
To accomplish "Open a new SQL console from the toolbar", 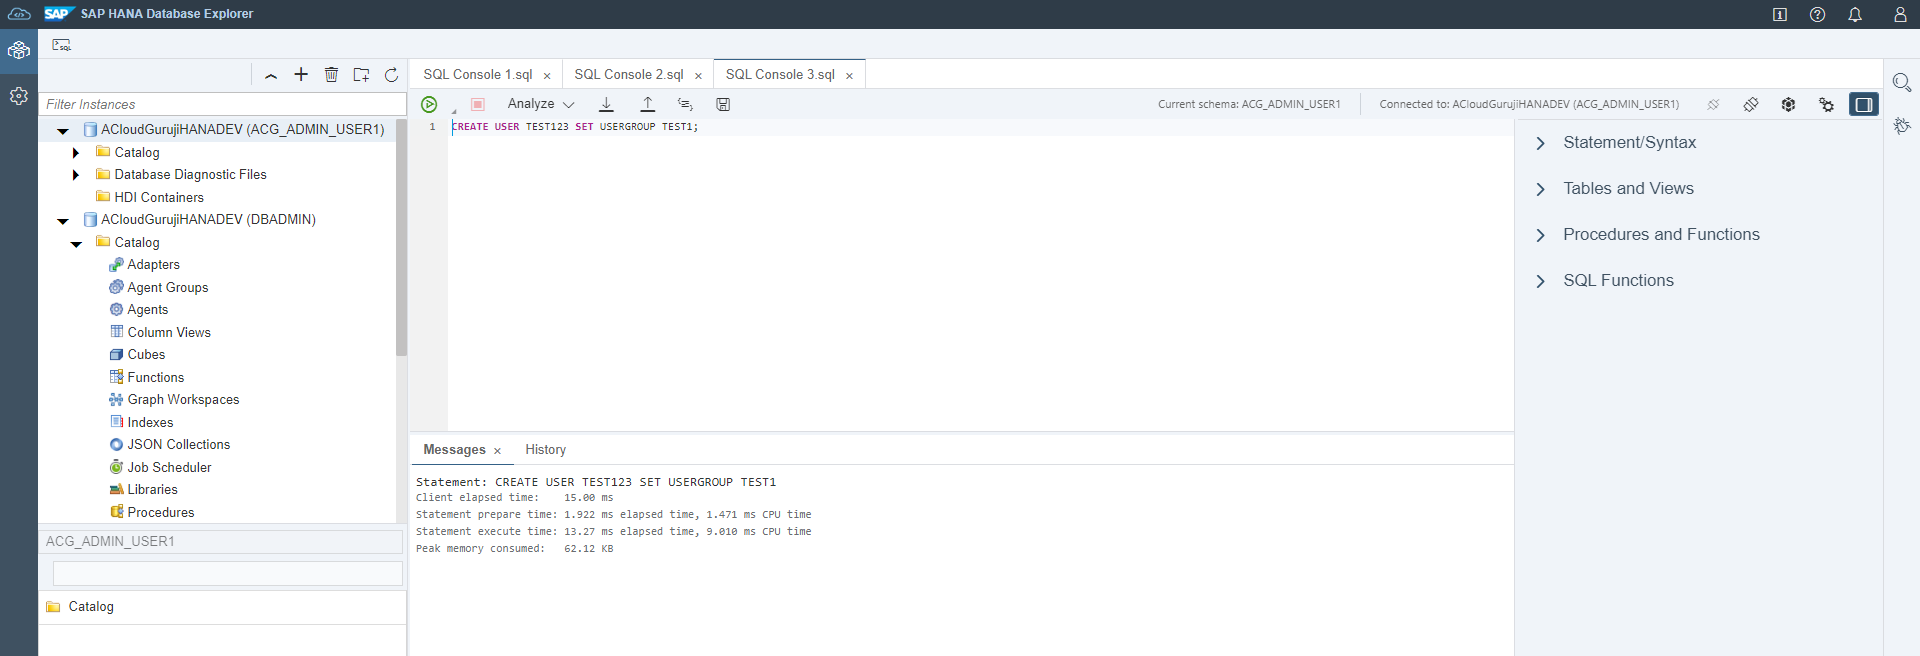I will point(62,45).
